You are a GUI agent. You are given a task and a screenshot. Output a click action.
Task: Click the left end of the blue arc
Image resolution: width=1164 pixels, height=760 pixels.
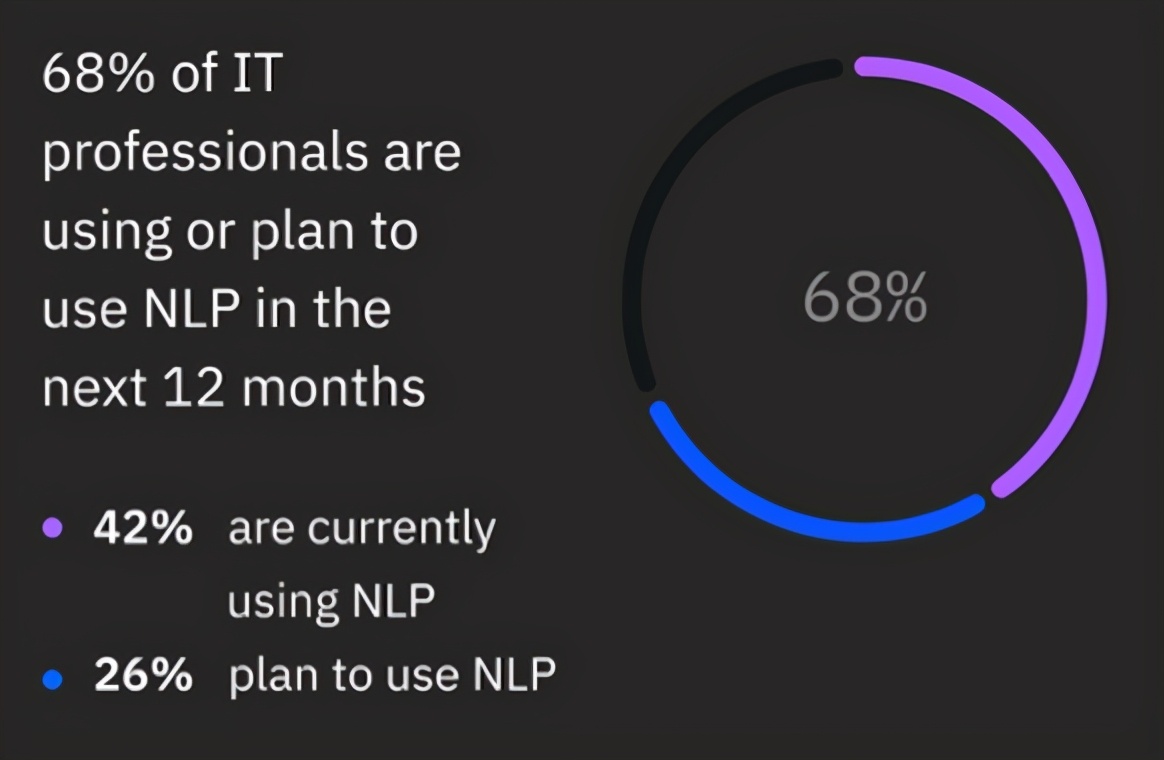(x=660, y=411)
